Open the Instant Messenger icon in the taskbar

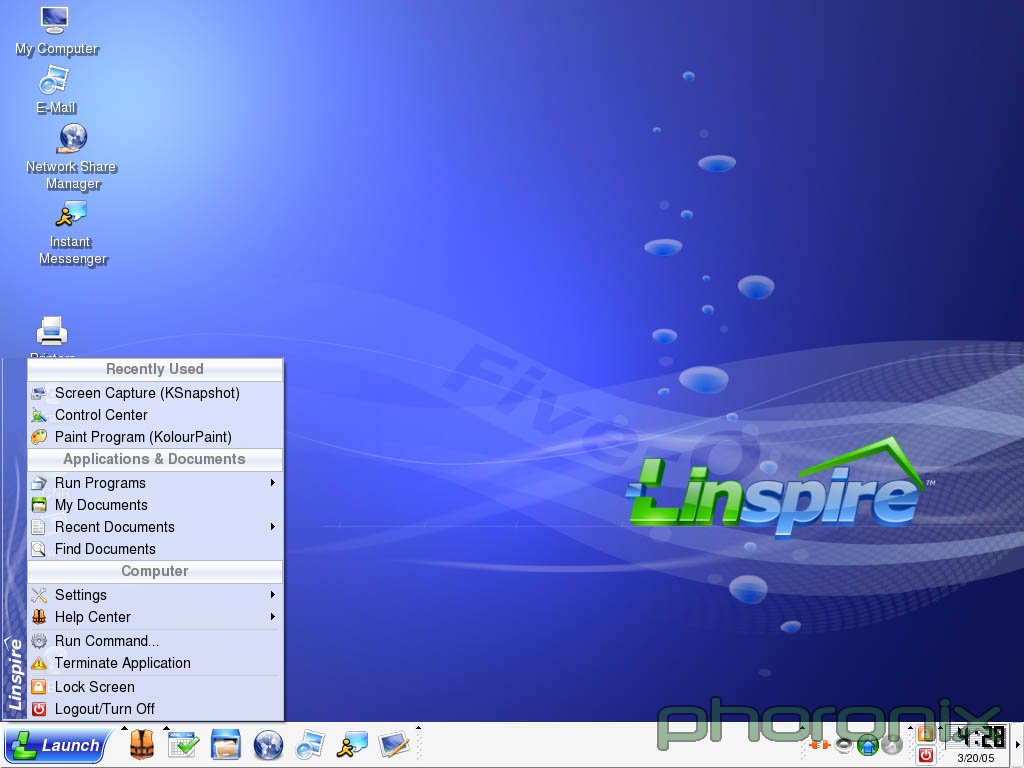pos(352,745)
